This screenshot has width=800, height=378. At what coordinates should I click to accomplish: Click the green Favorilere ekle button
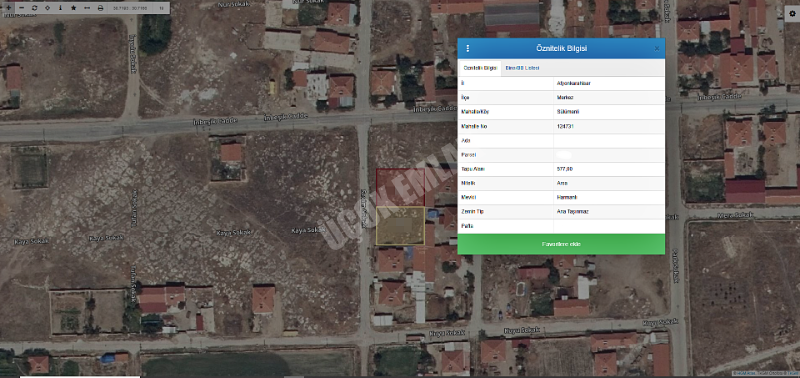click(561, 244)
